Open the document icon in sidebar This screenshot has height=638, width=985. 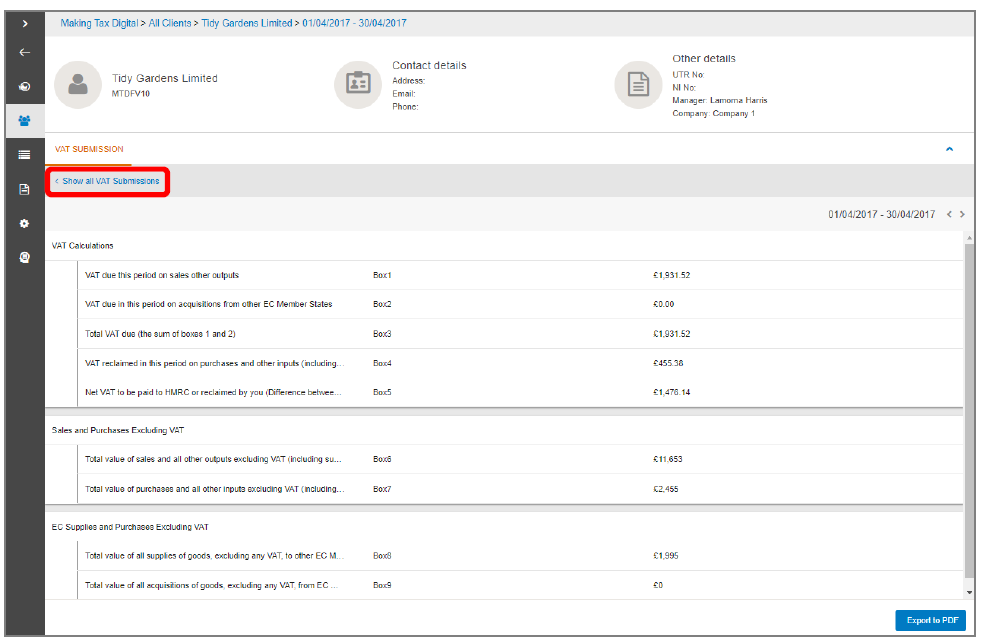pos(24,189)
